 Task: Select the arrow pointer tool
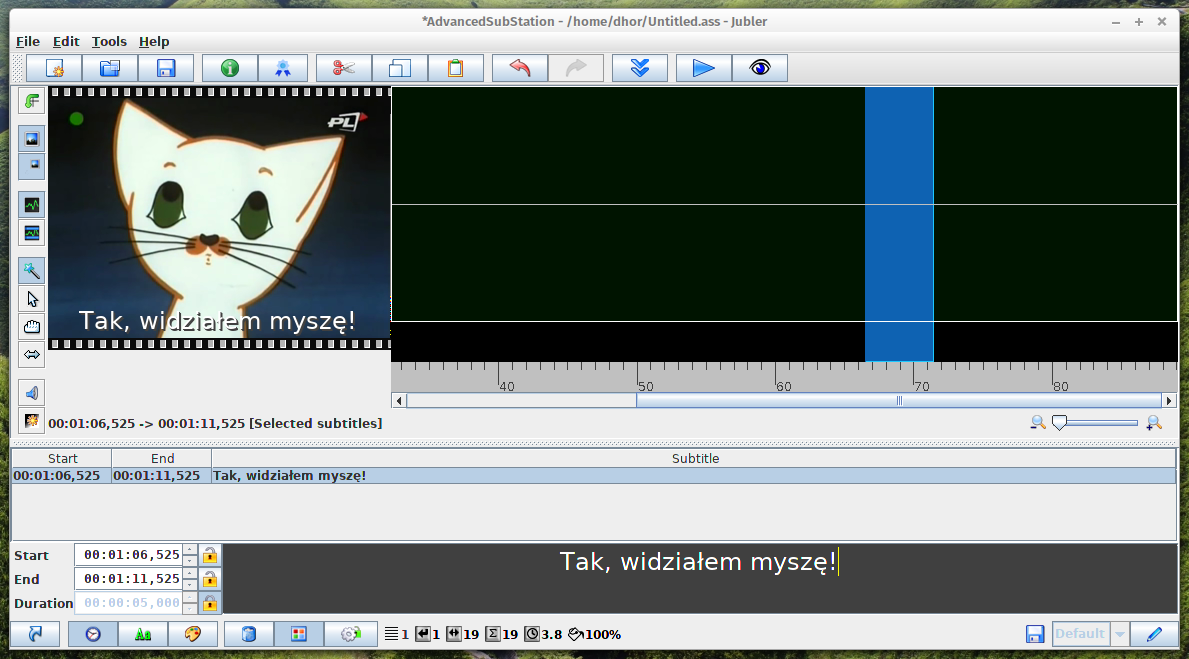(x=32, y=299)
